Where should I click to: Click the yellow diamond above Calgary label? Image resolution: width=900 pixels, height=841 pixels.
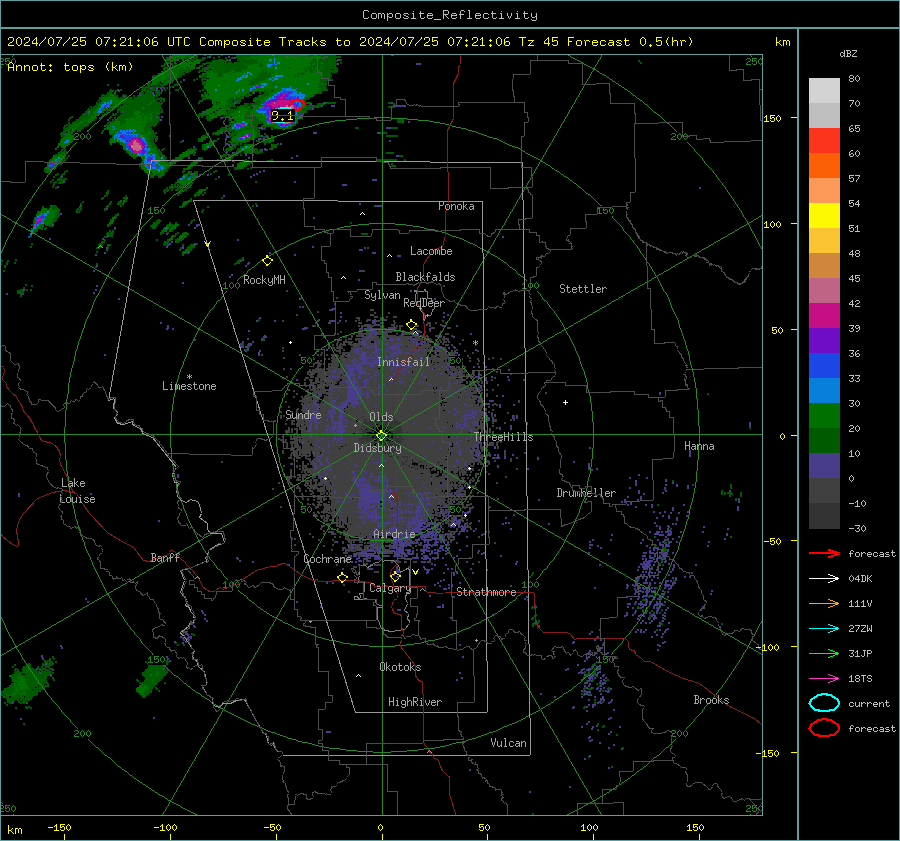tap(395, 576)
